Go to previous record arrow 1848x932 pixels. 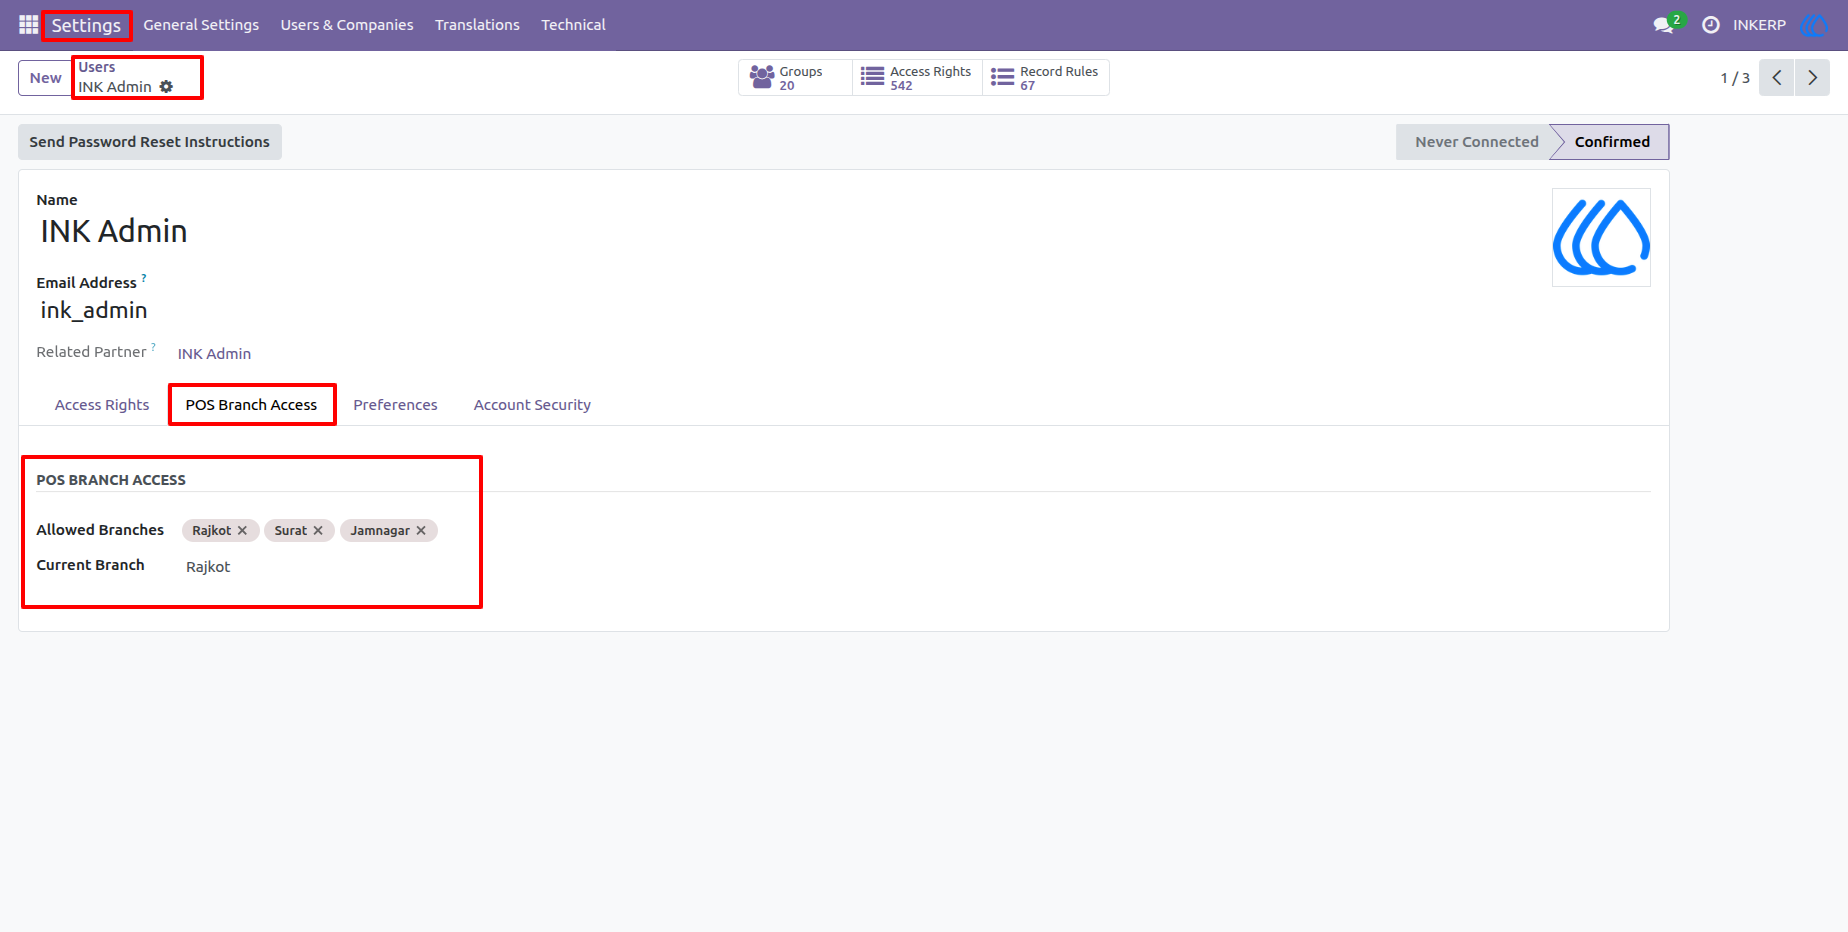pyautogui.click(x=1777, y=78)
